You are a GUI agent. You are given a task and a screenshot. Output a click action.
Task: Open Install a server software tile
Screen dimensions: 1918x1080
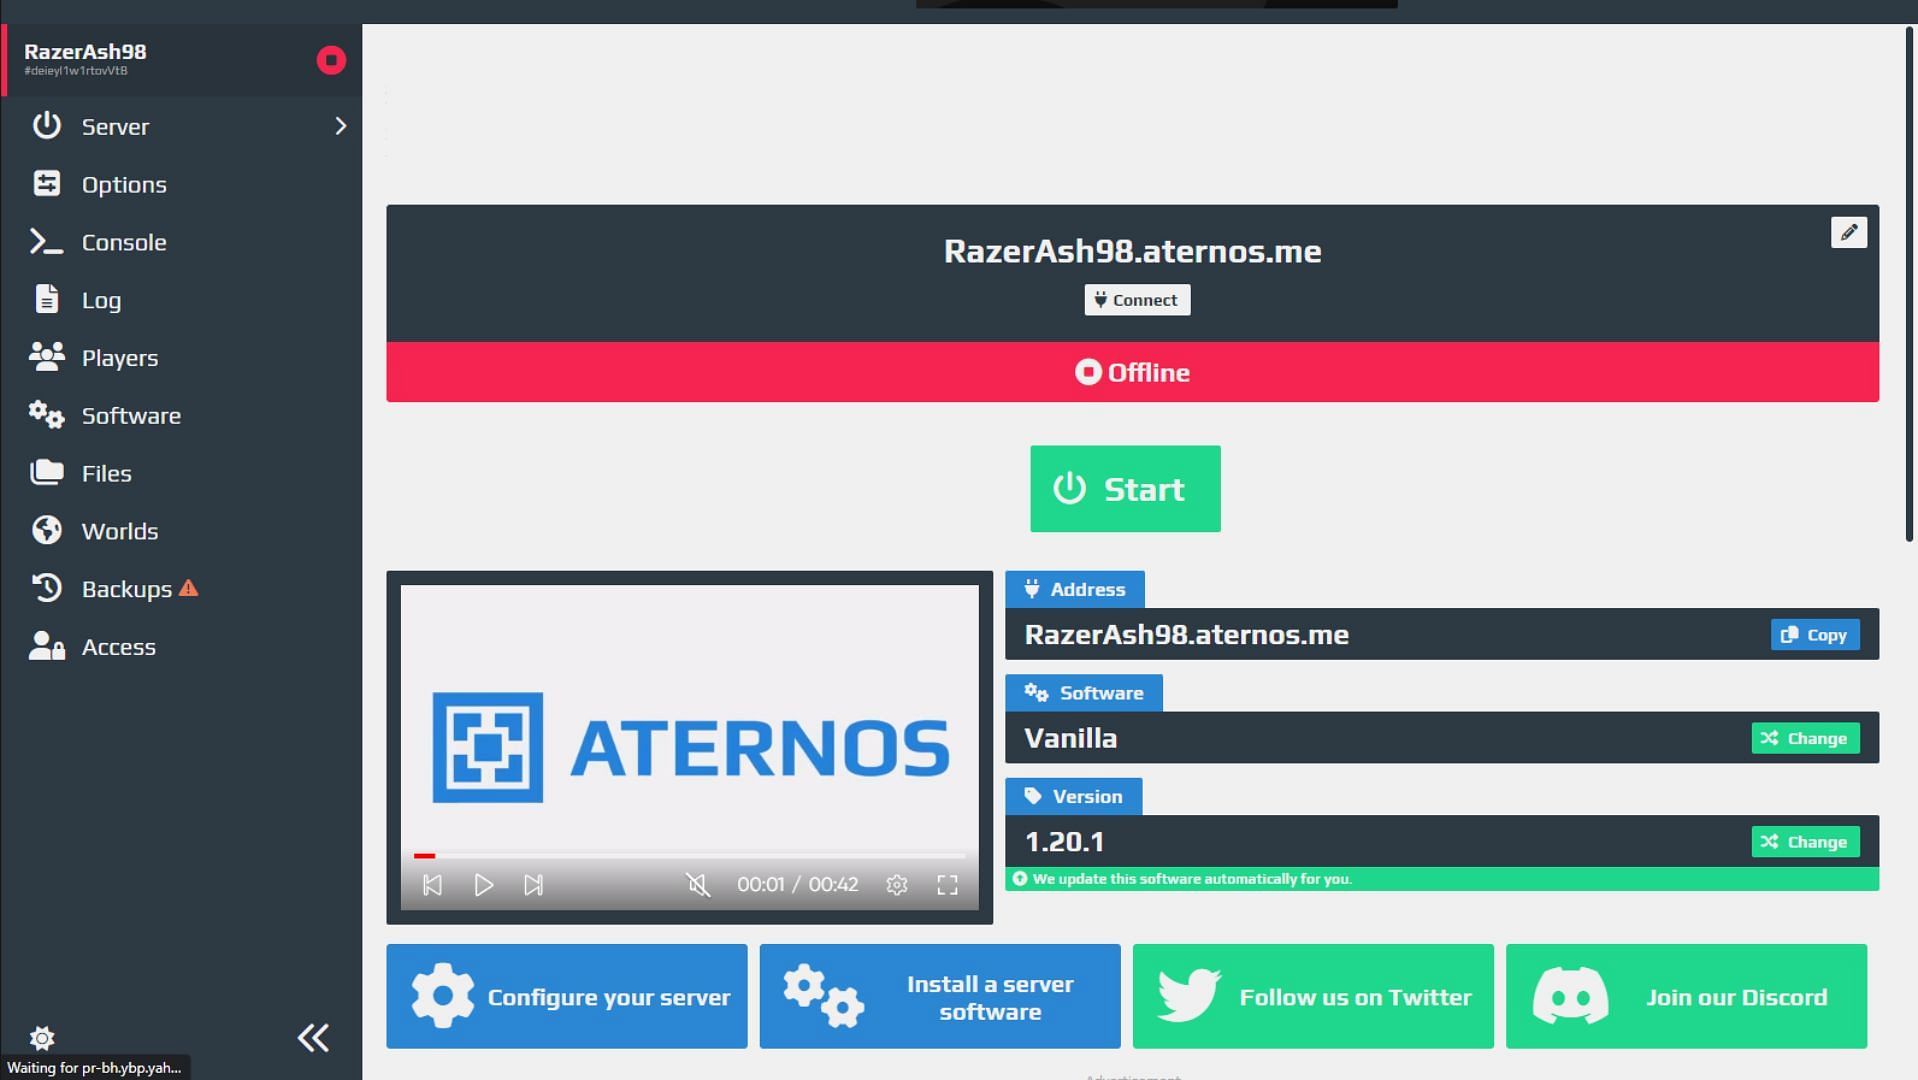point(940,996)
